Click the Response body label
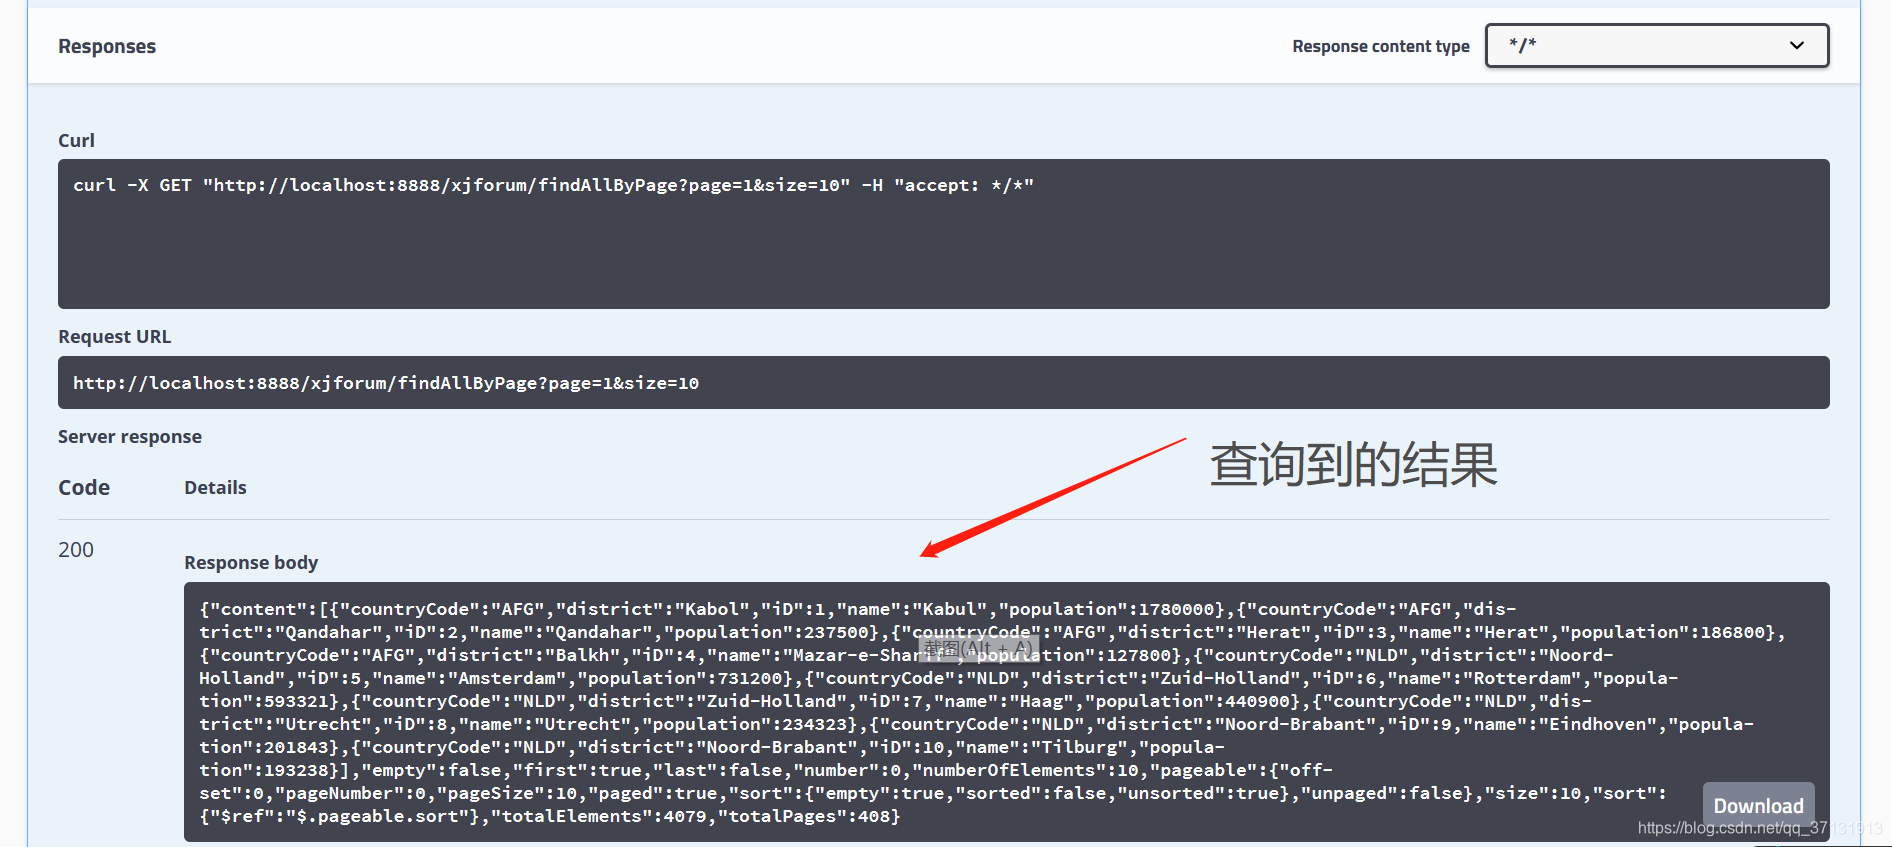 (251, 563)
